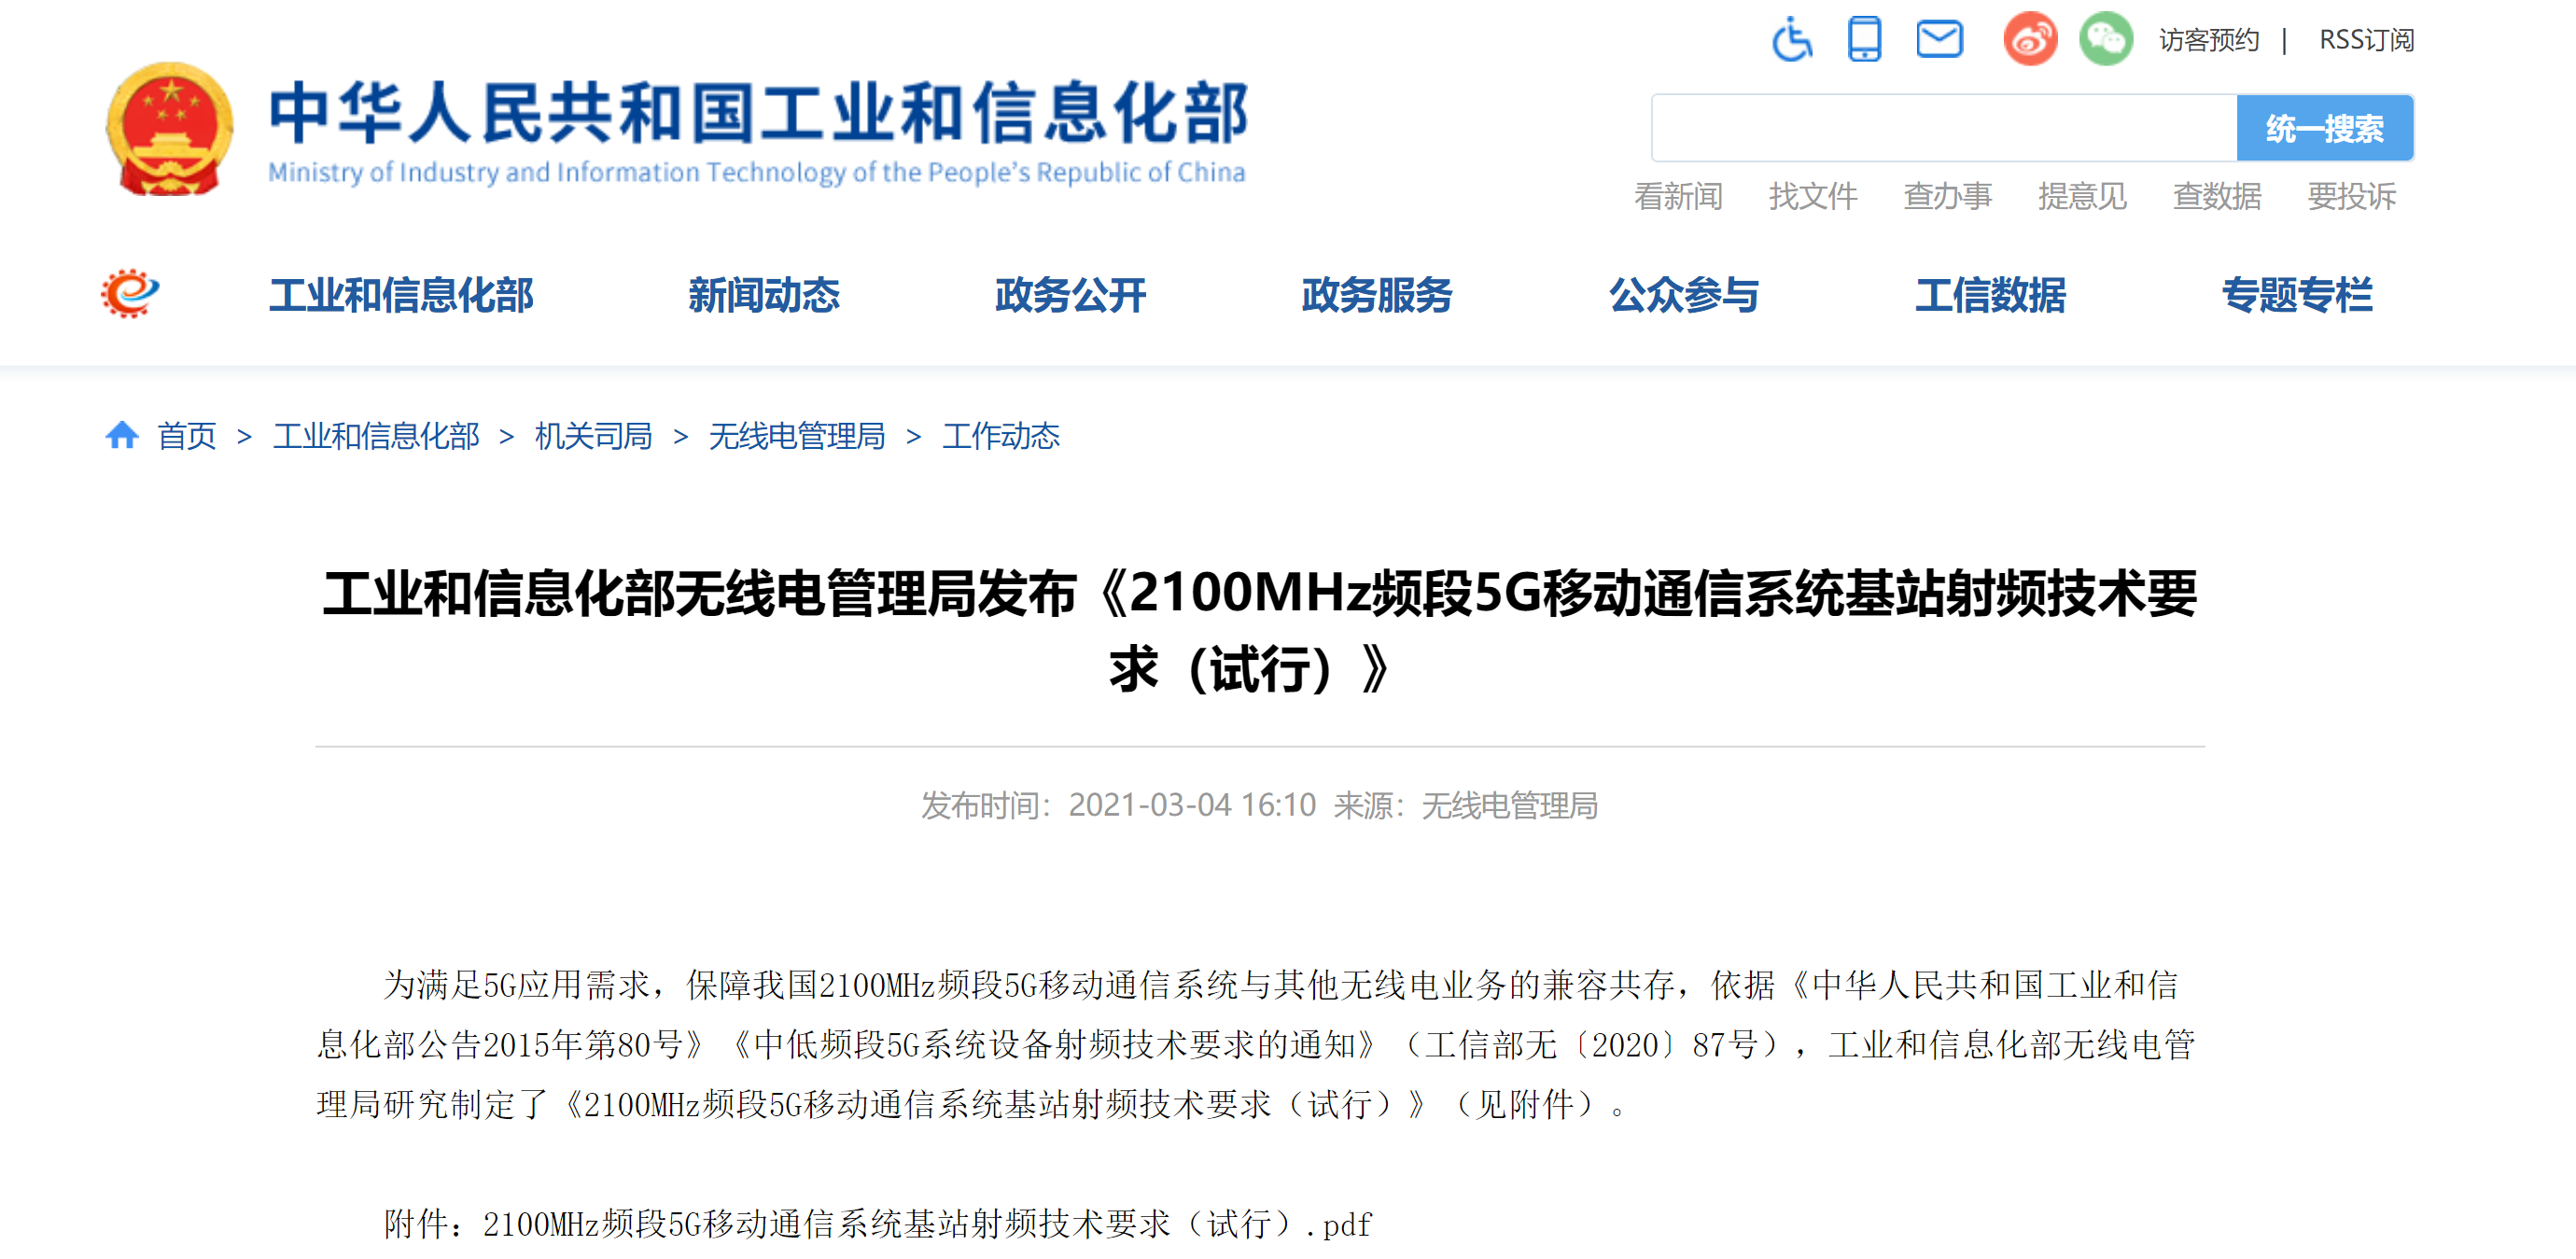Select 找文件 quick search option
This screenshot has width=2576, height=1259.
pos(1813,196)
